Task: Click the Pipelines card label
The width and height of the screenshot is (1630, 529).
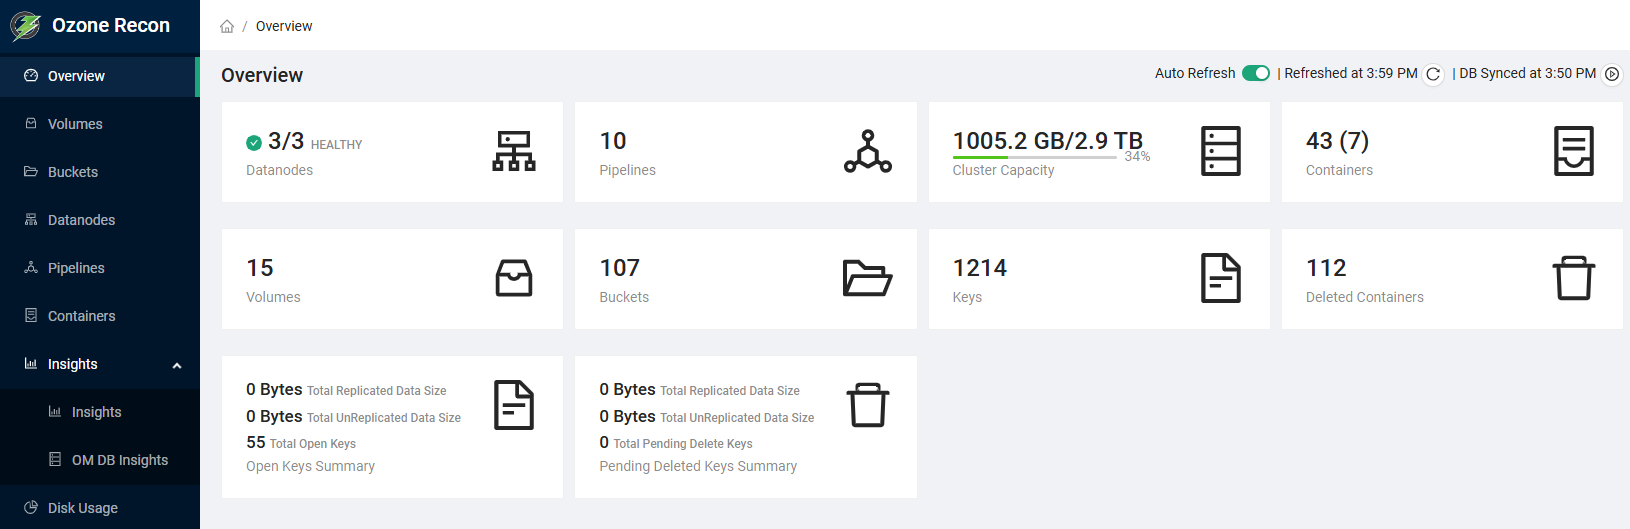Action: (628, 170)
